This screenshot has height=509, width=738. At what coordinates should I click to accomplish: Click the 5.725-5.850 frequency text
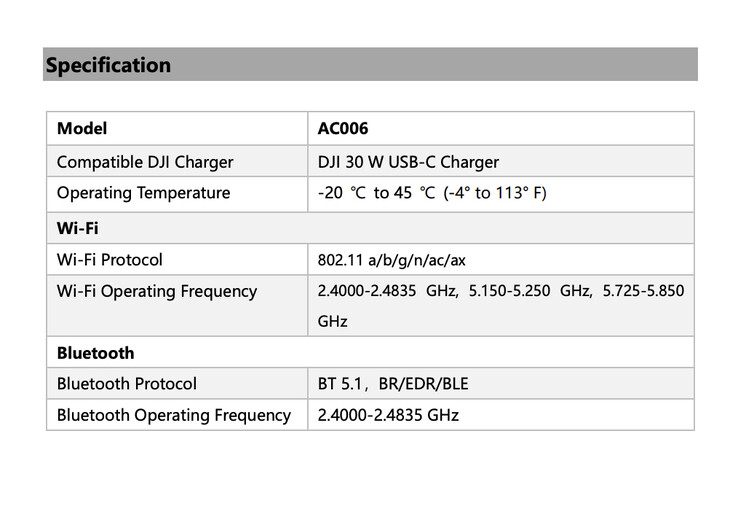click(644, 291)
